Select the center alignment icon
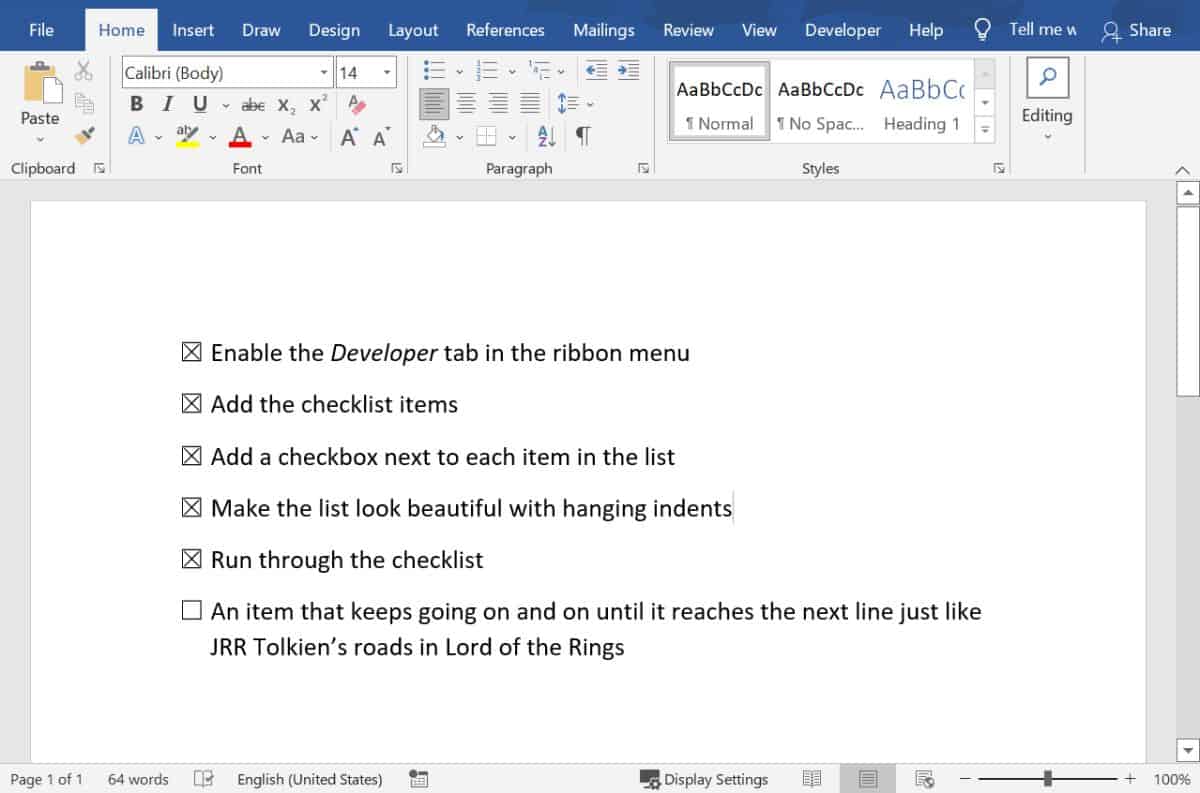 pyautogui.click(x=466, y=102)
